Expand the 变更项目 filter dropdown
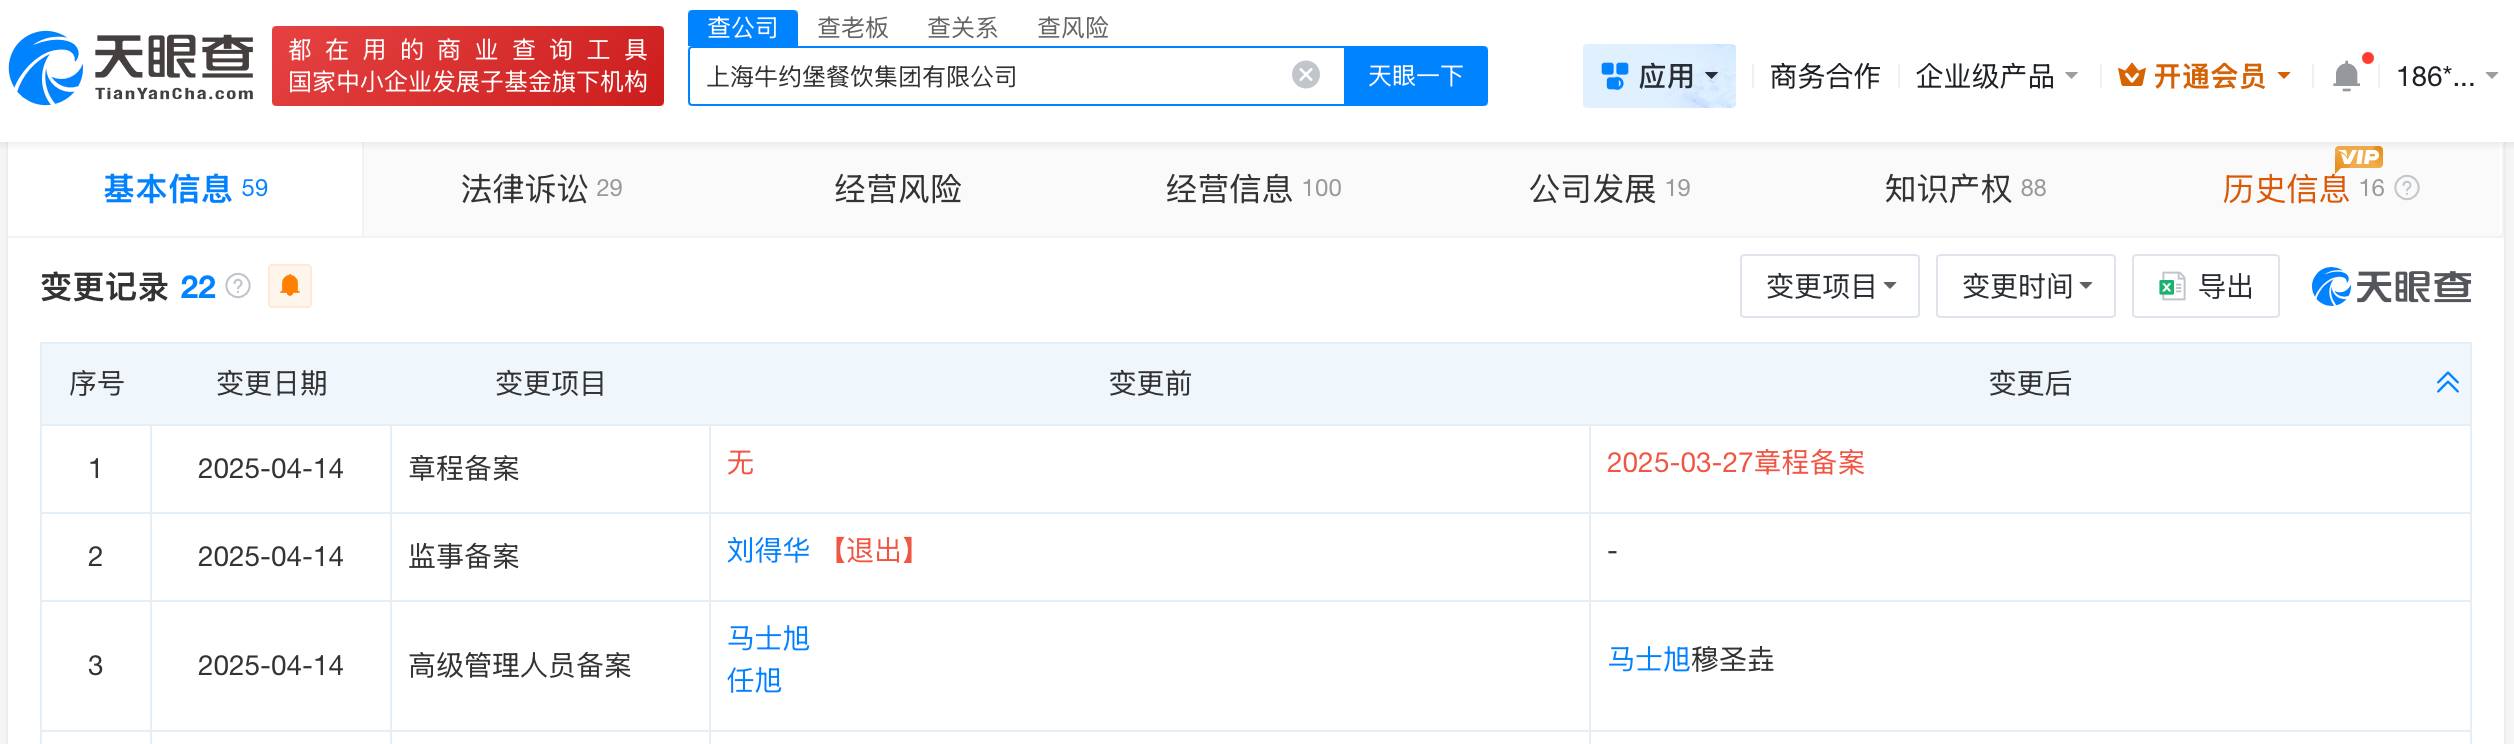The height and width of the screenshot is (744, 2514). pyautogui.click(x=1829, y=287)
